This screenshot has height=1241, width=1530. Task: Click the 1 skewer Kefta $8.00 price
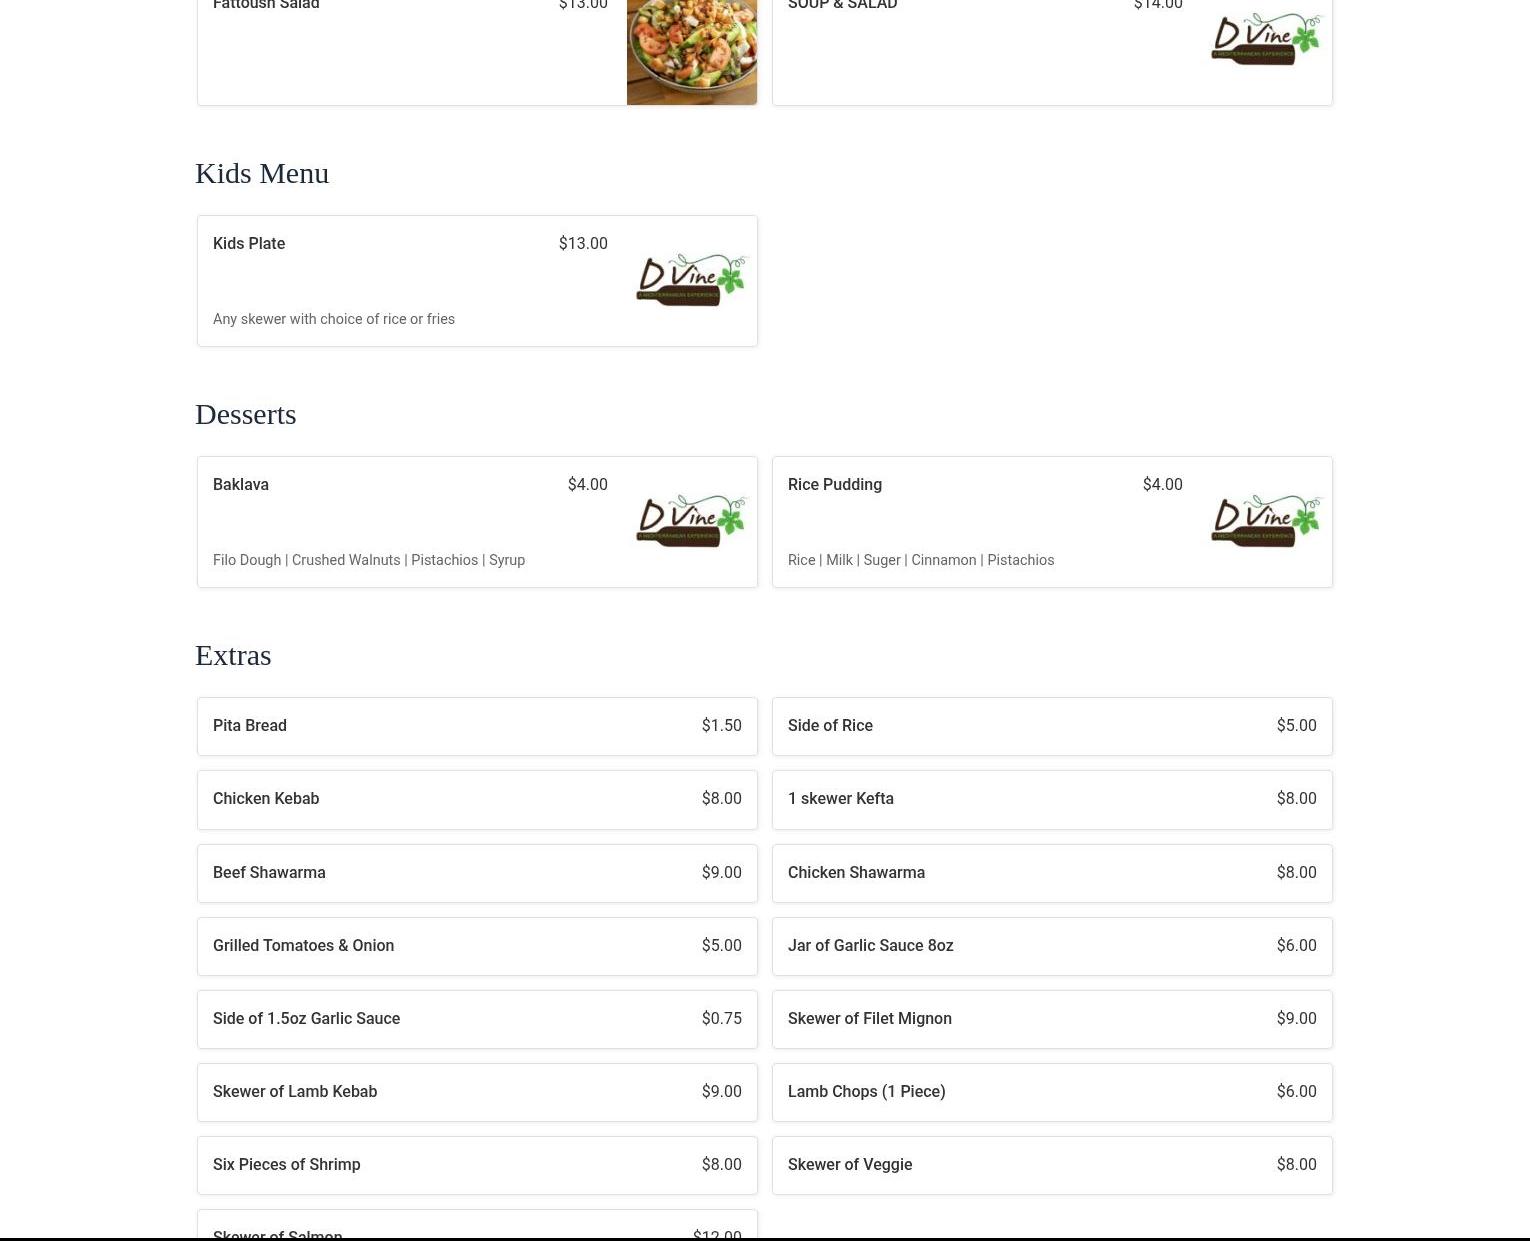pyautogui.click(x=1297, y=798)
